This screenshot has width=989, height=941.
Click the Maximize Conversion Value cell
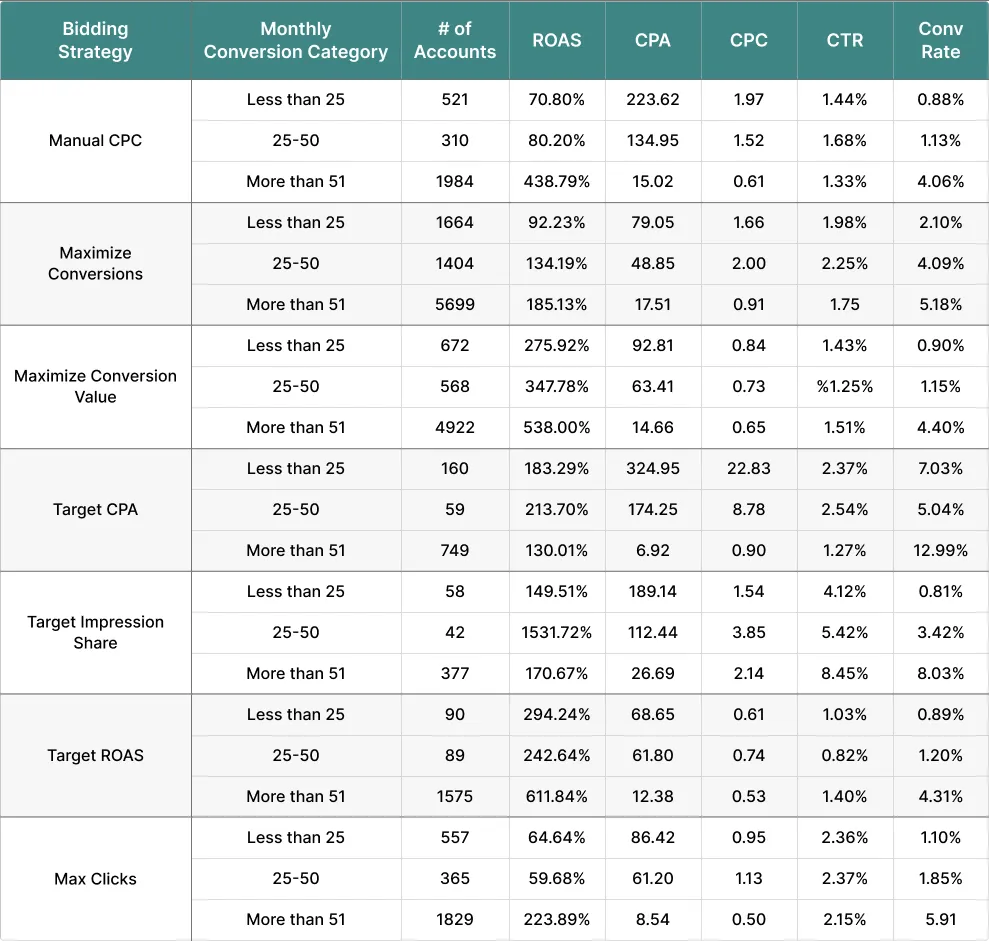95,387
